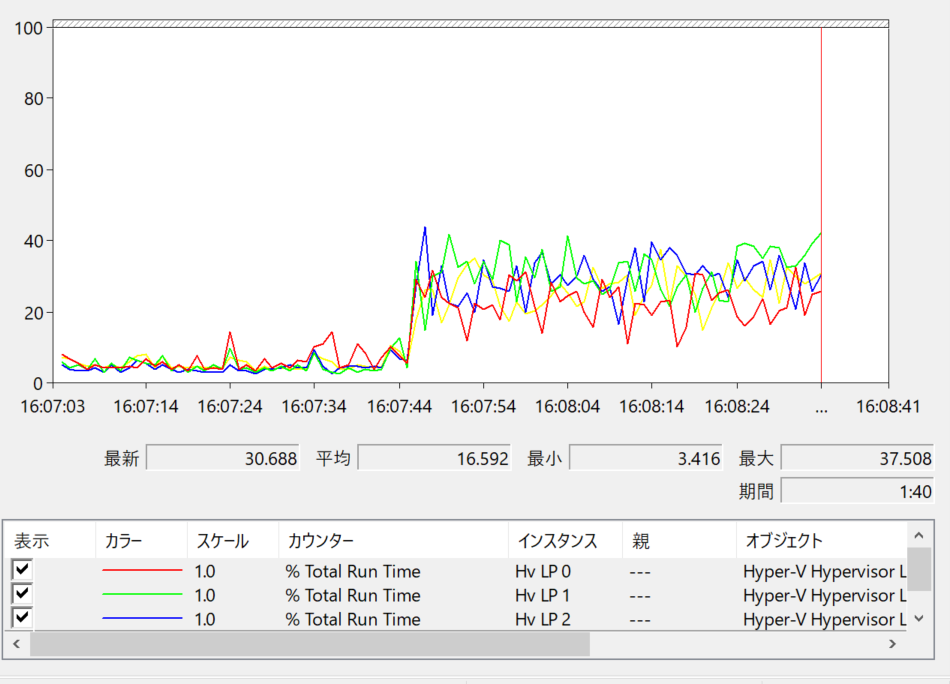Click the counter list scroll down arrow
The image size is (950, 684).
(x=919, y=619)
